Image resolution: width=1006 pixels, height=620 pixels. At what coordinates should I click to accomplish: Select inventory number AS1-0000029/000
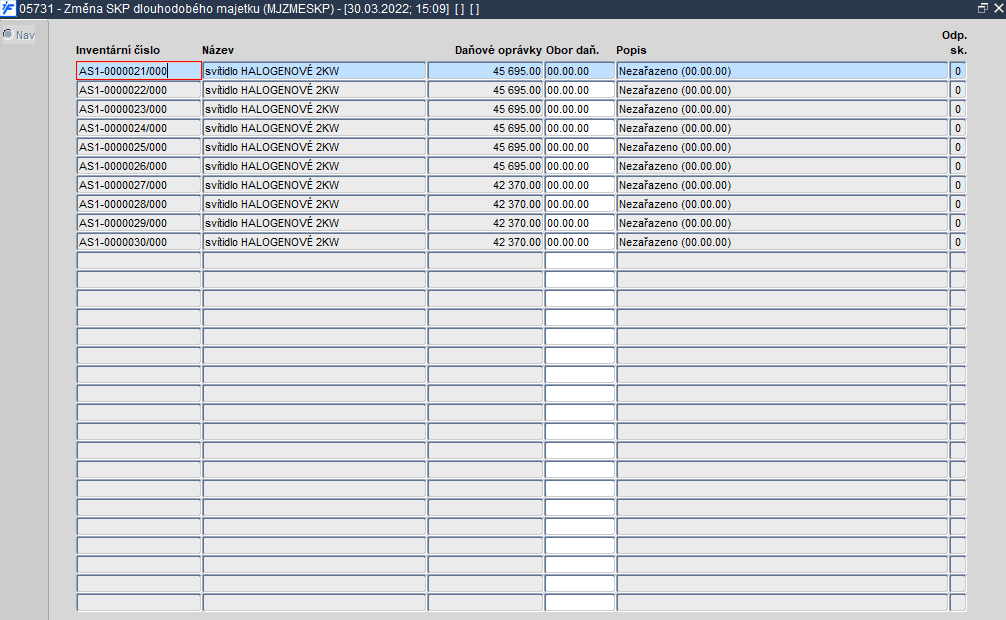pyautogui.click(x=139, y=223)
